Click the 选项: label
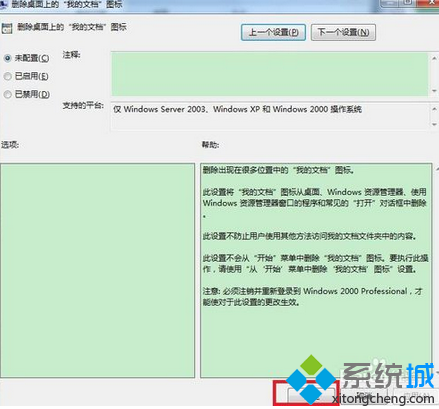Viewport: 439px width, 409px height. (10, 145)
